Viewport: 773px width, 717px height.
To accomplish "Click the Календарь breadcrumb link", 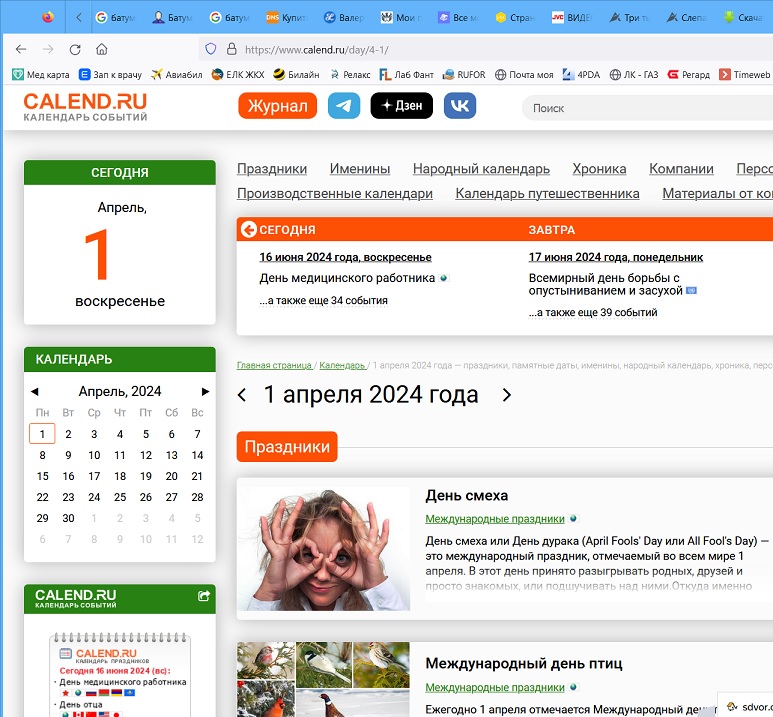I will click(x=342, y=365).
